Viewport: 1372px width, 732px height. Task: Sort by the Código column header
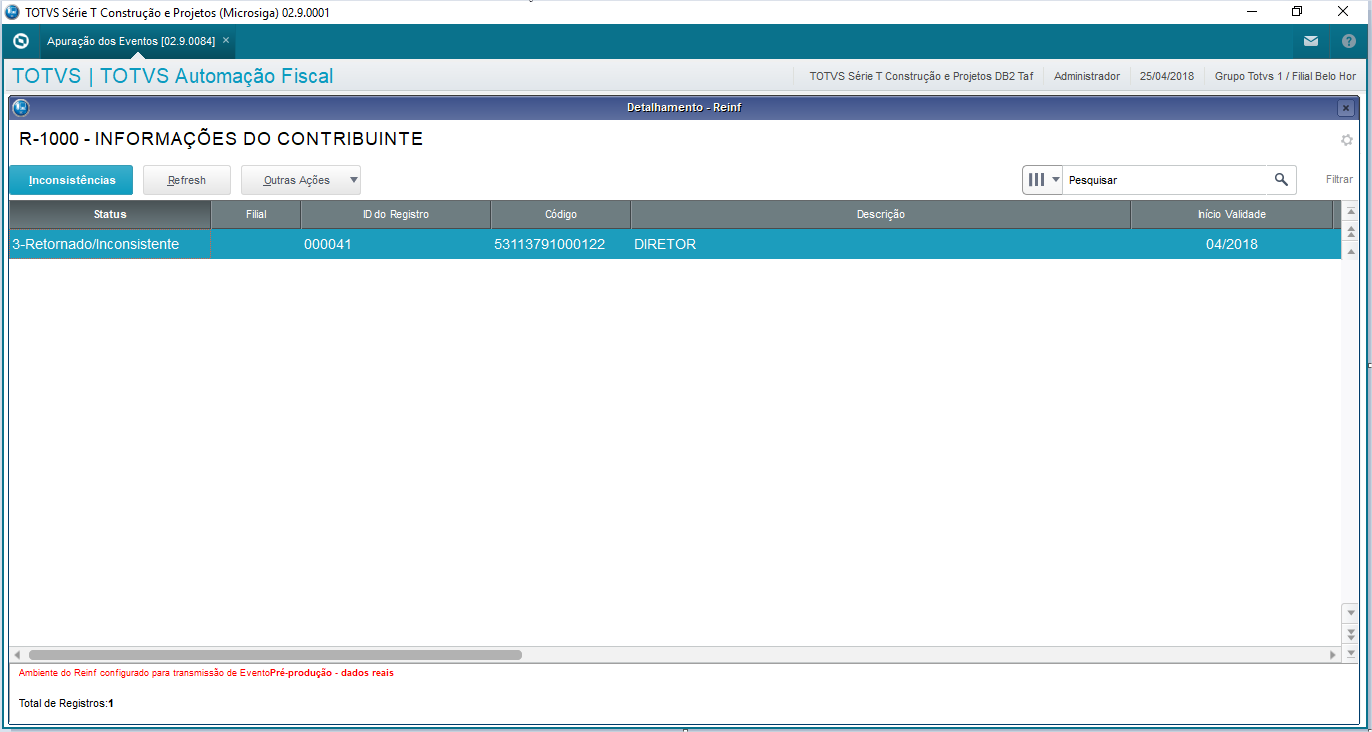click(561, 215)
